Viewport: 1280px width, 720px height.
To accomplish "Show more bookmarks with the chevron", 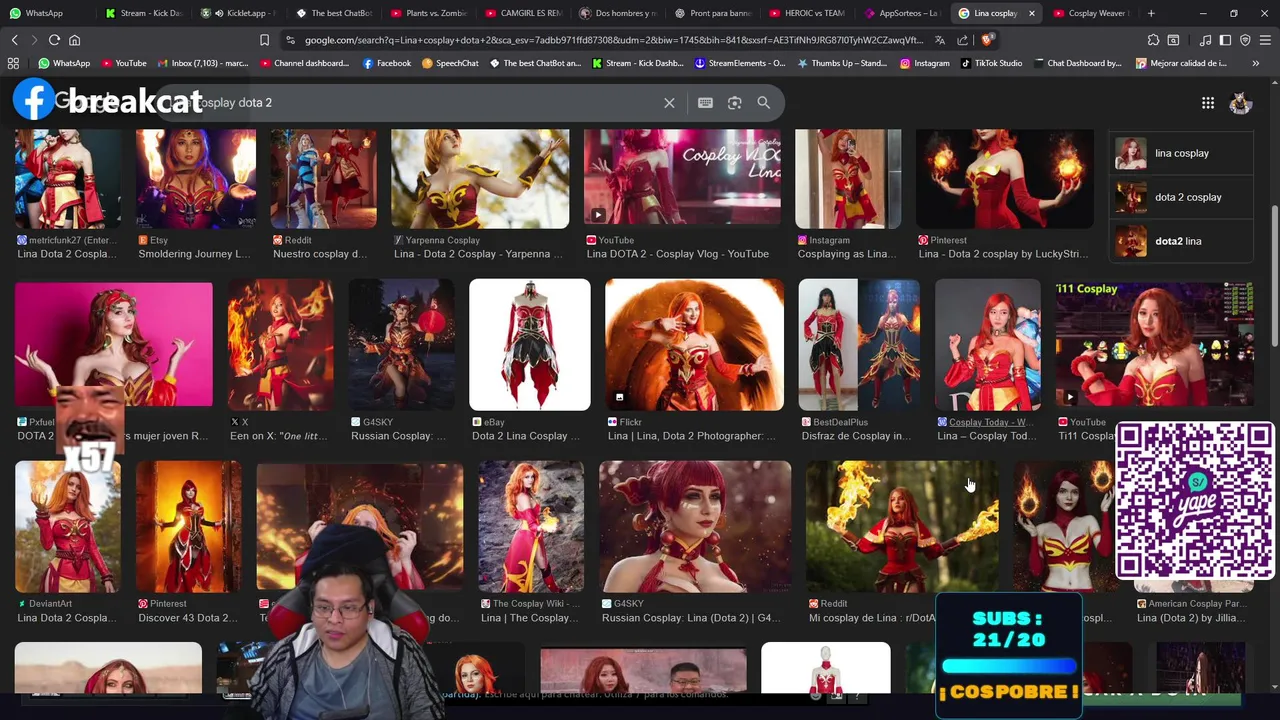I will point(1256,63).
